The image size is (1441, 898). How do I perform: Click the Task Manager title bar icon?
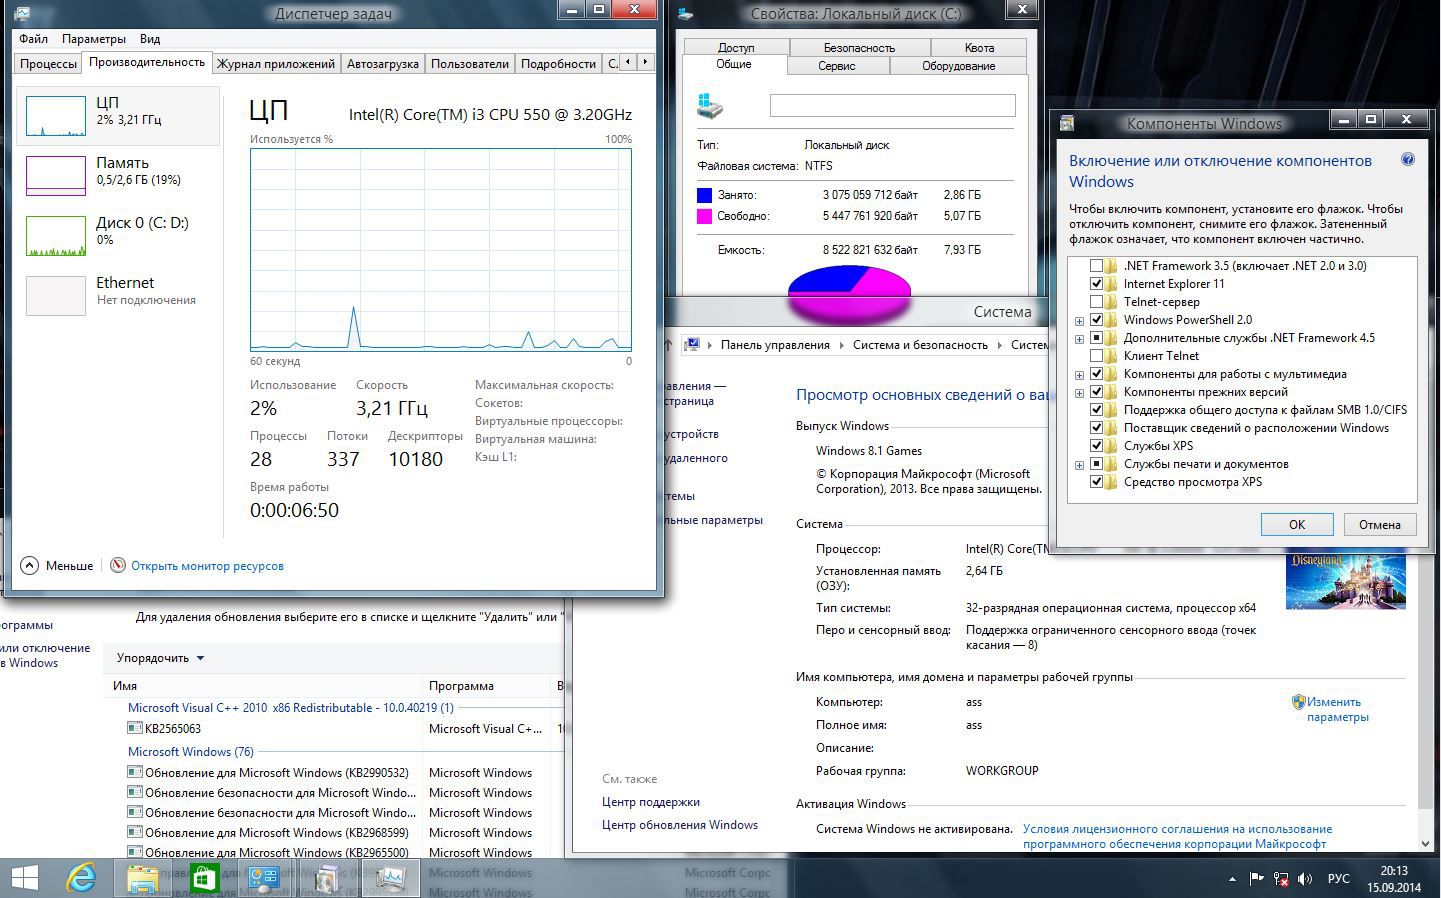[23, 13]
